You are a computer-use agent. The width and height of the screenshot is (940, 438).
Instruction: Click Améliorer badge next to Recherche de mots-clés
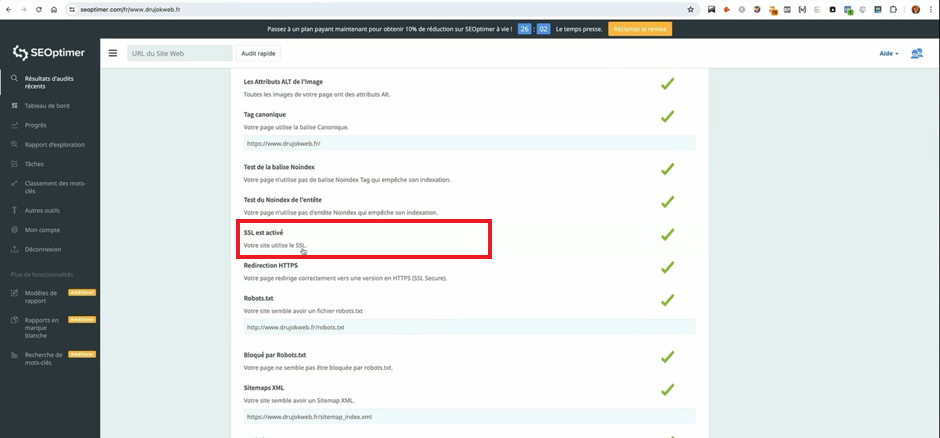[x=82, y=355]
